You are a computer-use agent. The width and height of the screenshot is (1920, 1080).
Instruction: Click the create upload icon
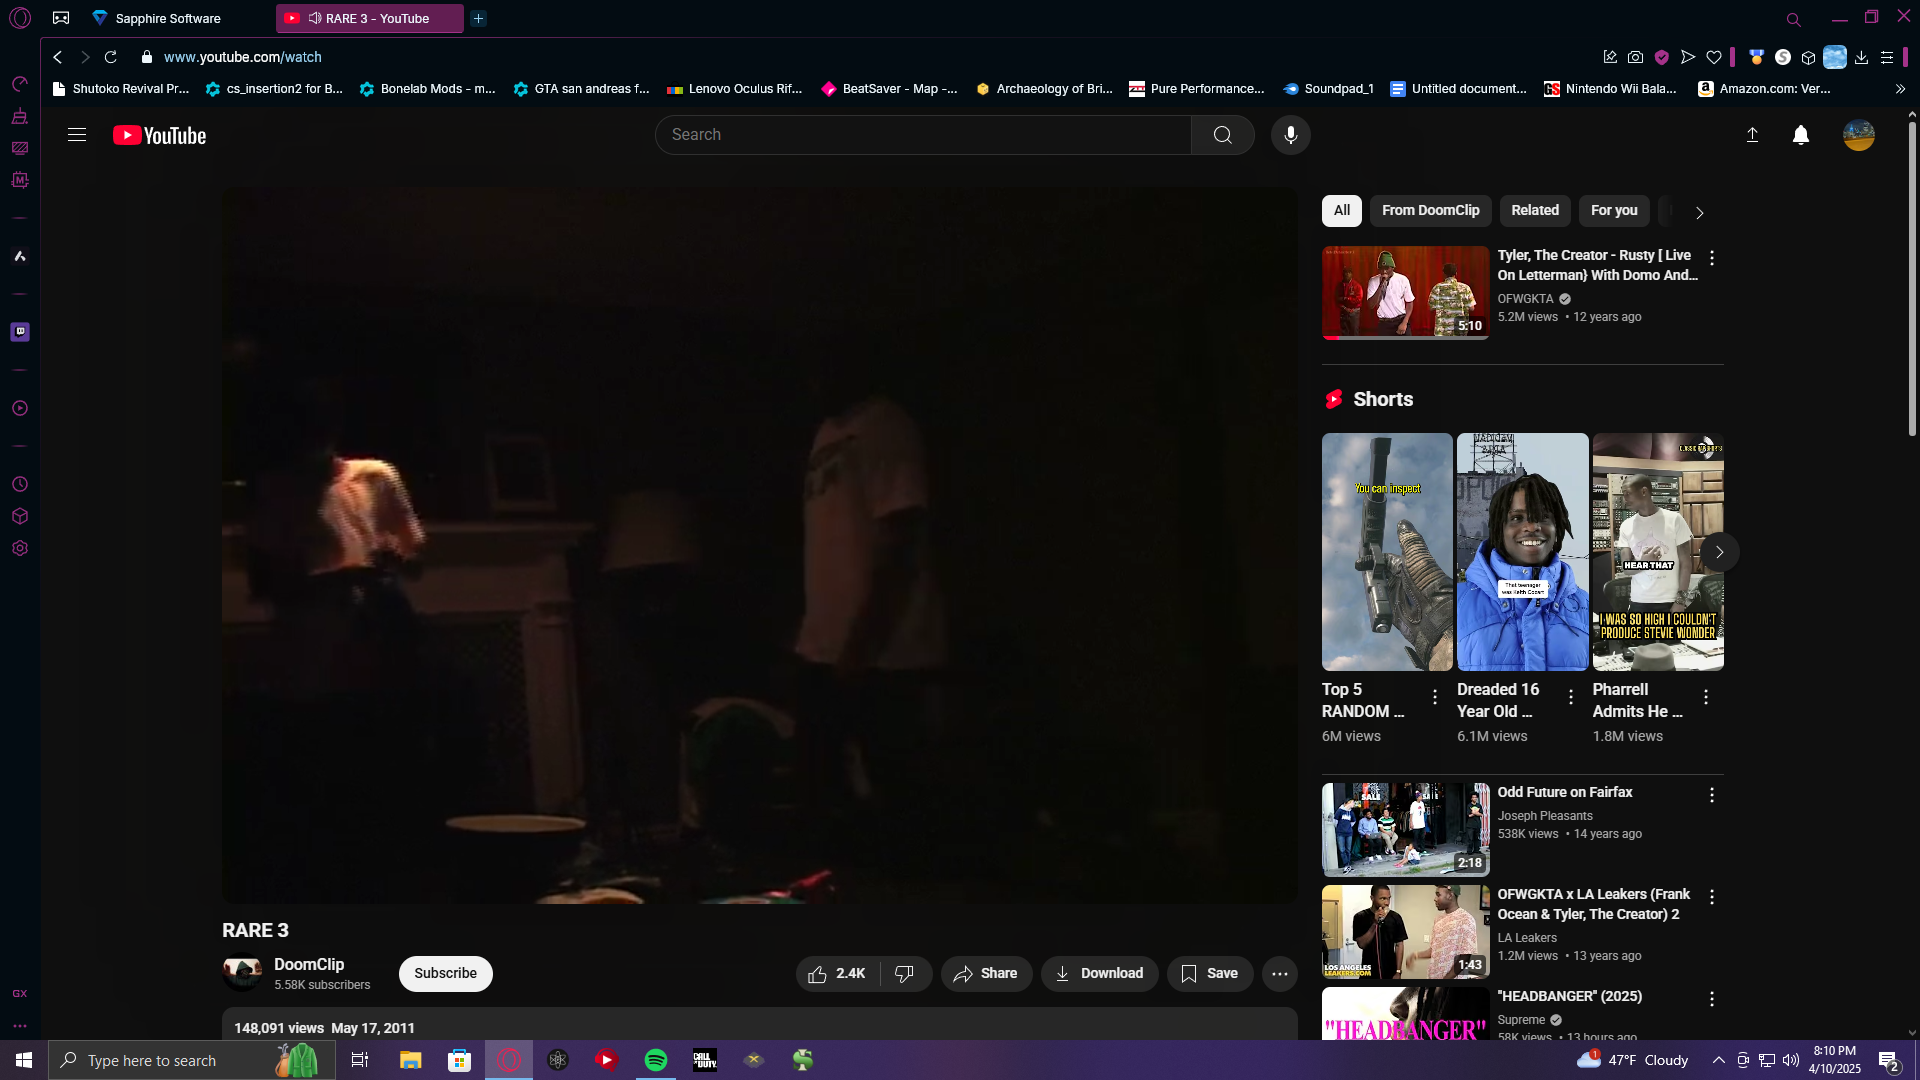[x=1752, y=135]
